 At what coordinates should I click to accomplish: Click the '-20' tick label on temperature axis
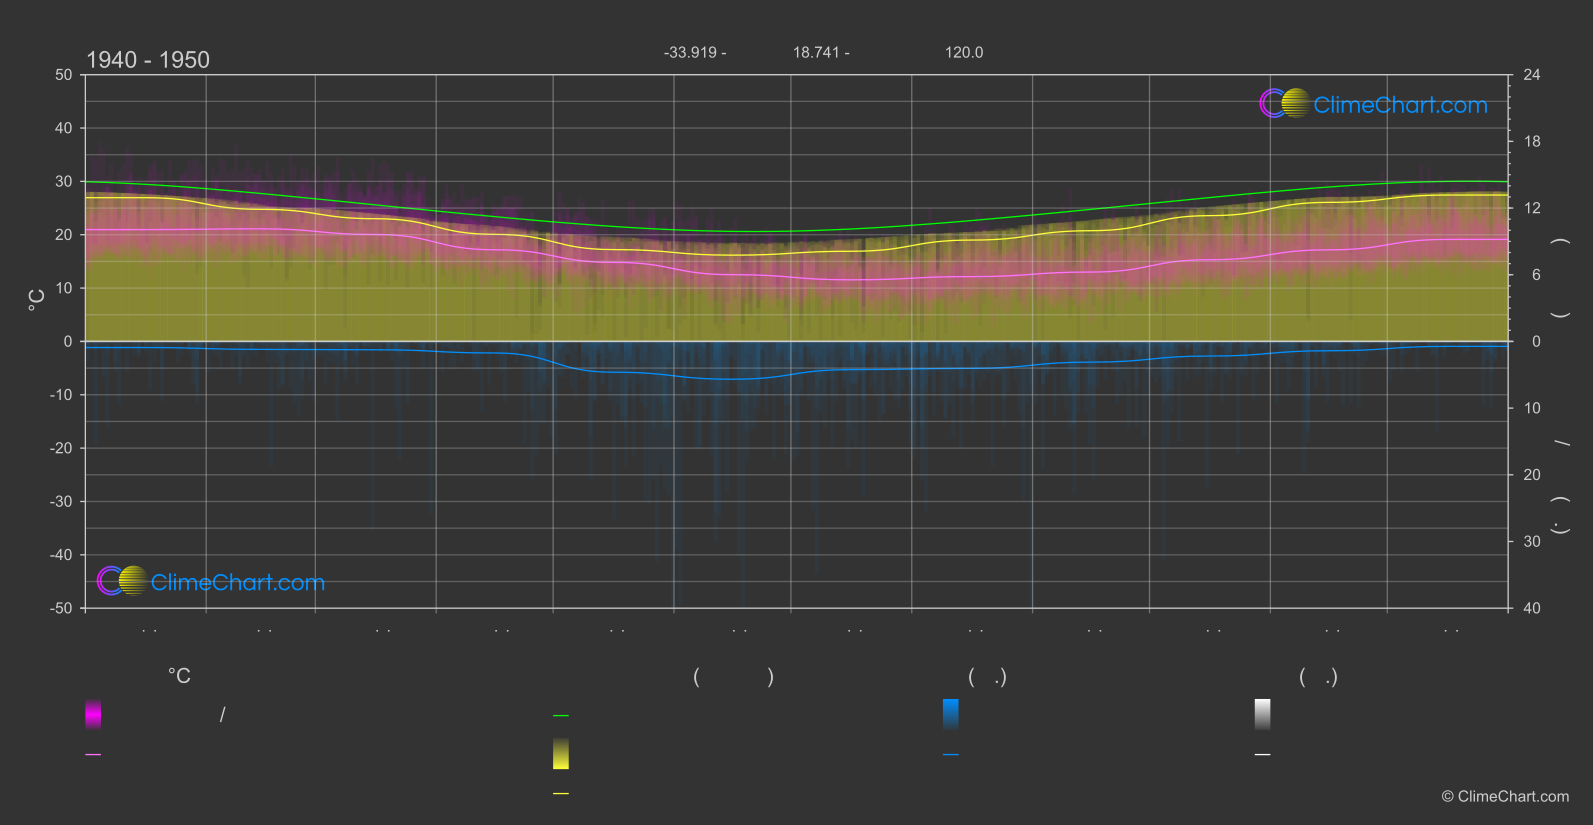pos(61,448)
